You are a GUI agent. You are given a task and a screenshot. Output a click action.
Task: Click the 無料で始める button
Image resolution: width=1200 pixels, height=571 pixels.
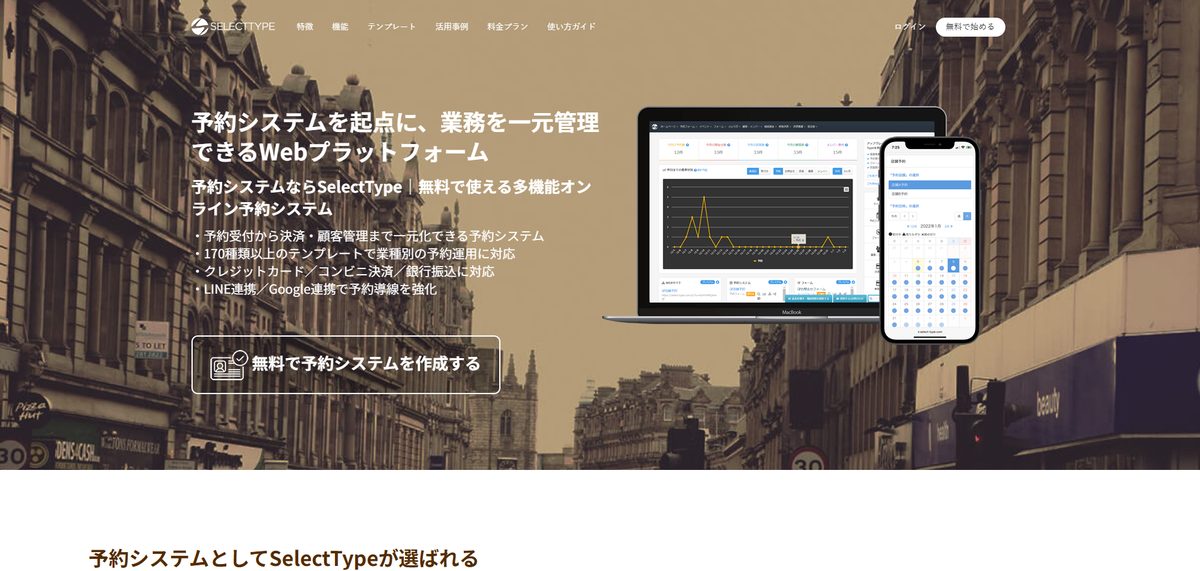click(970, 27)
